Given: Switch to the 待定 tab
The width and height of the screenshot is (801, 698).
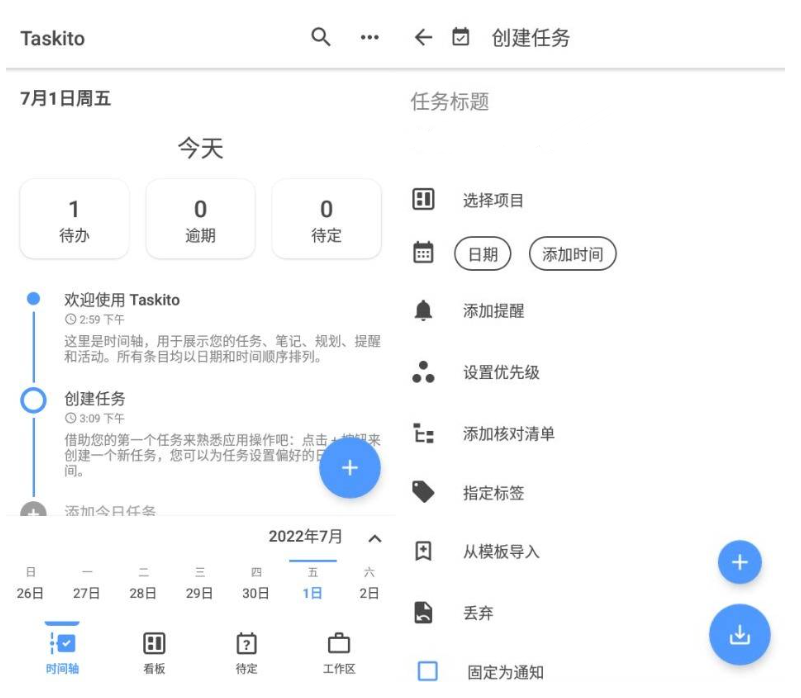Looking at the screenshot, I should pyautogui.click(x=246, y=652).
